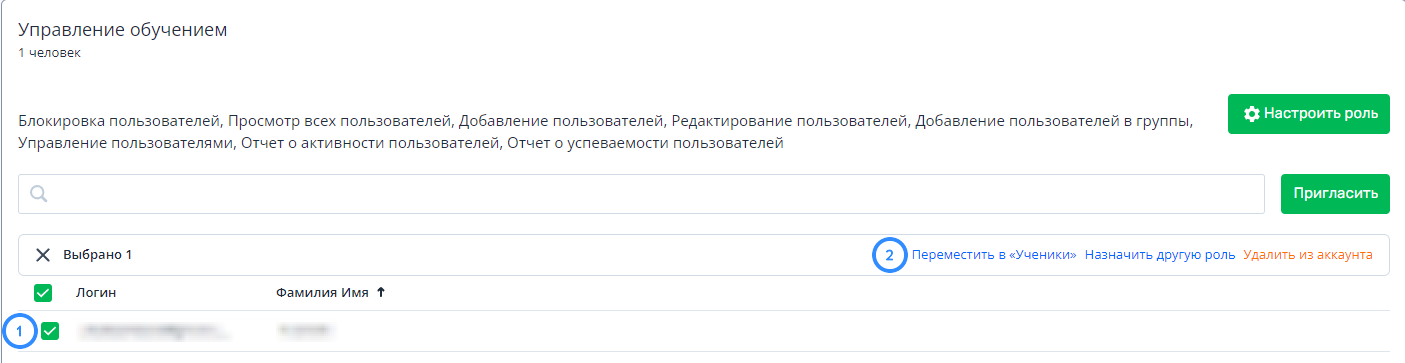Choose Назначить другую роль action
Image resolution: width=1405 pixels, height=363 pixels.
point(1160,255)
